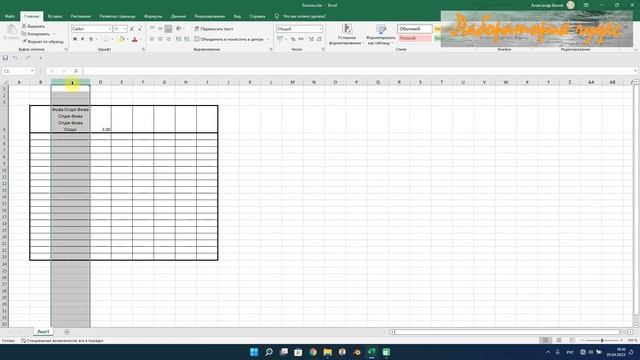Activate Format Painter (Формат по образцу)
Screen dimensions: 640x360
coord(43,42)
